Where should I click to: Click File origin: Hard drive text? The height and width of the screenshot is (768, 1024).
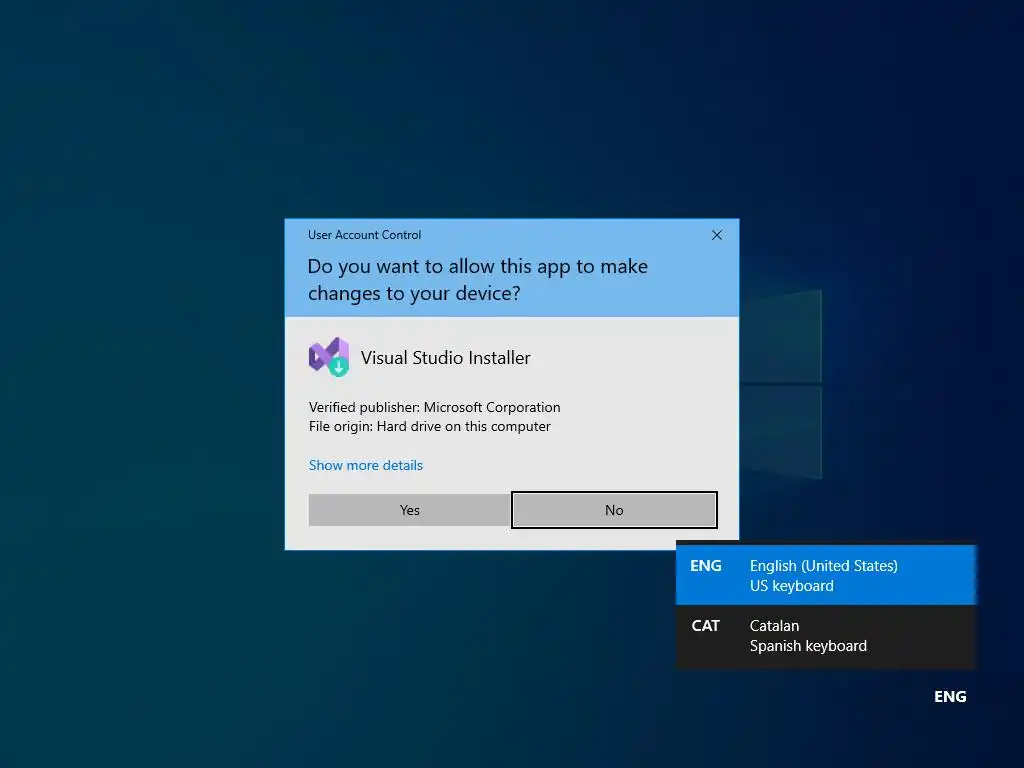(x=430, y=426)
